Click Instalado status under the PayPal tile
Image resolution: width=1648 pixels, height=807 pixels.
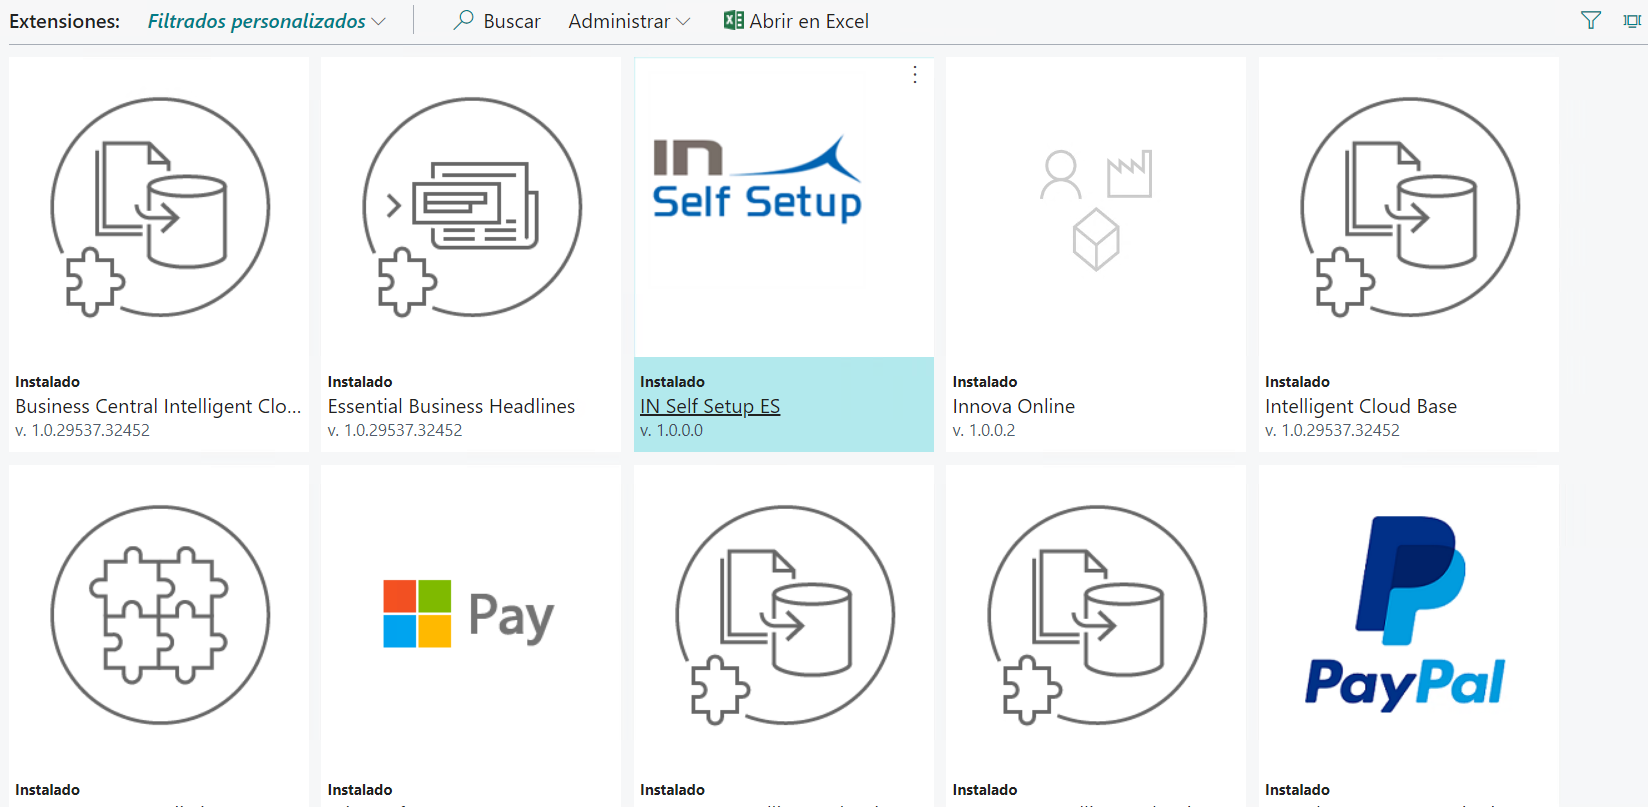[x=1297, y=790]
